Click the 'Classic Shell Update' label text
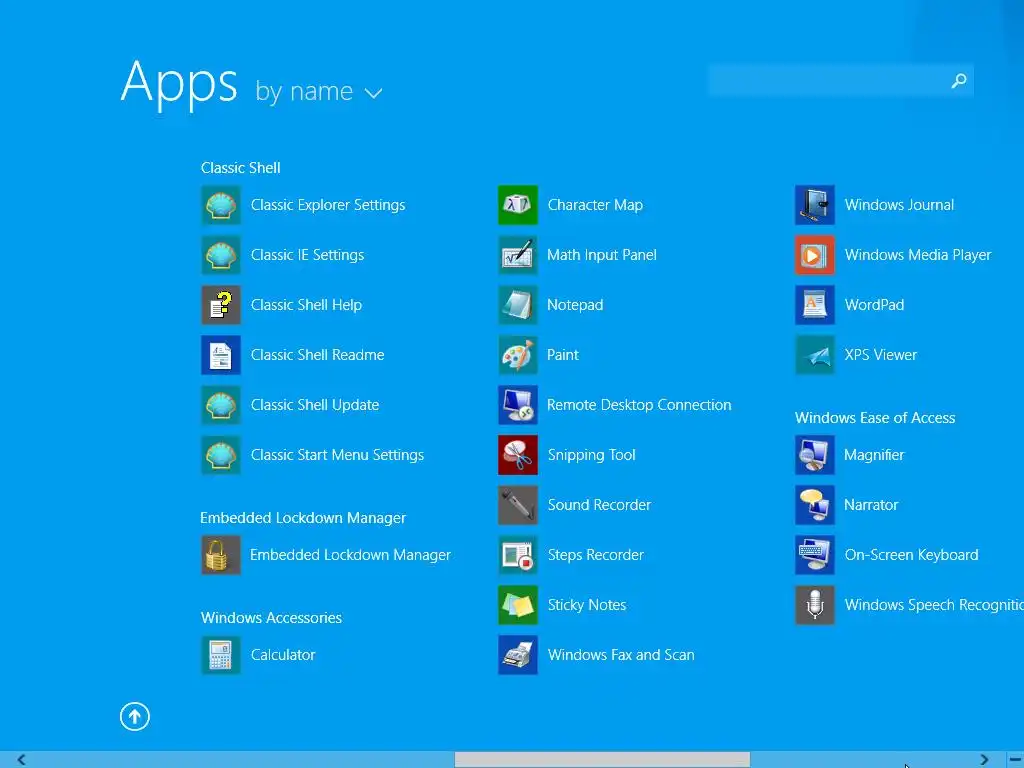Viewport: 1024px width, 768px height. pyautogui.click(x=315, y=405)
